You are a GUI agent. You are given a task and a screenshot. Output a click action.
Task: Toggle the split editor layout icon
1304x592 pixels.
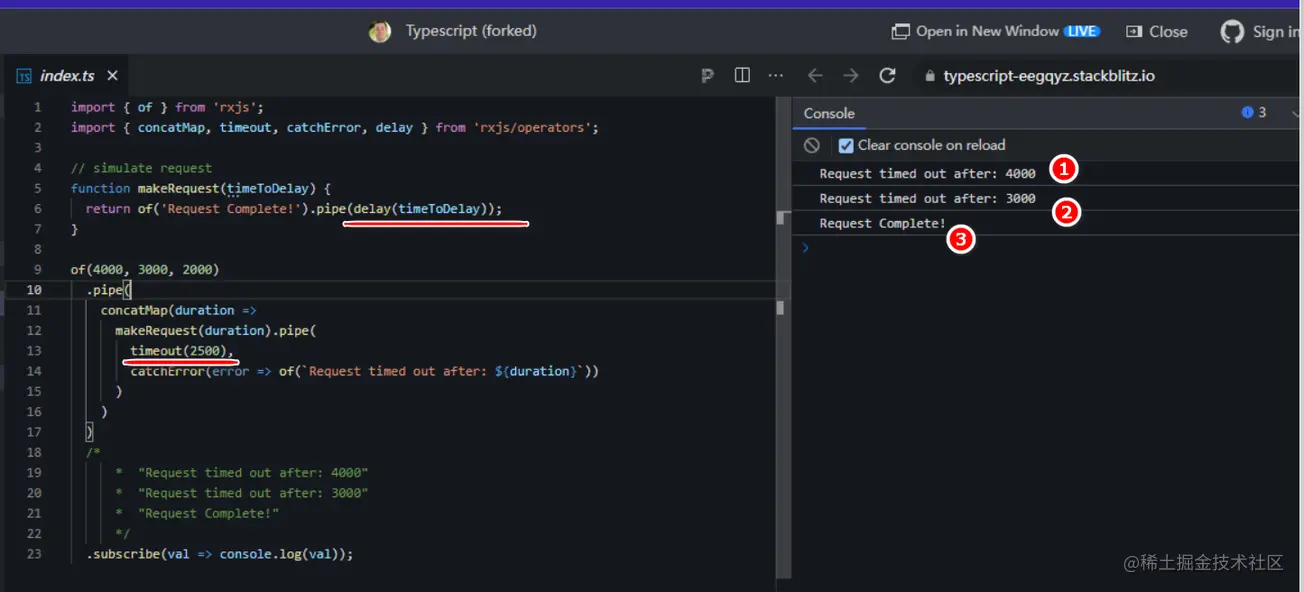(742, 75)
